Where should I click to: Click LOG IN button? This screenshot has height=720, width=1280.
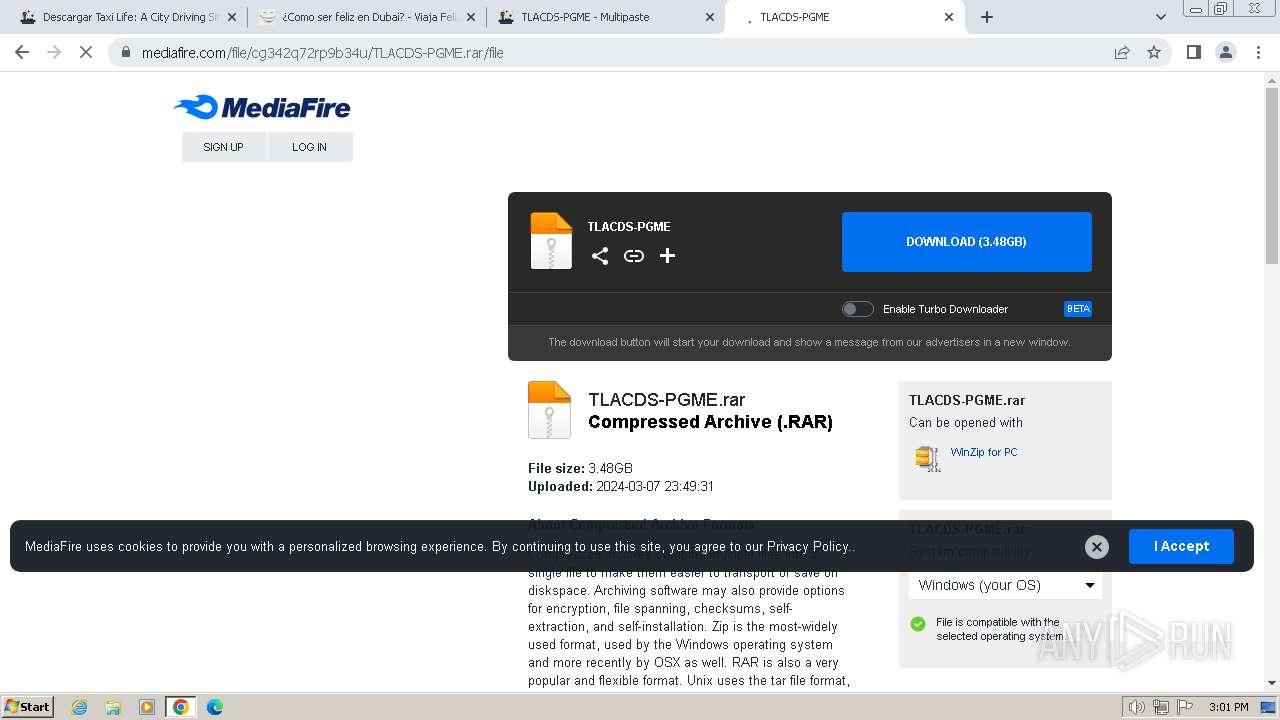pos(310,147)
